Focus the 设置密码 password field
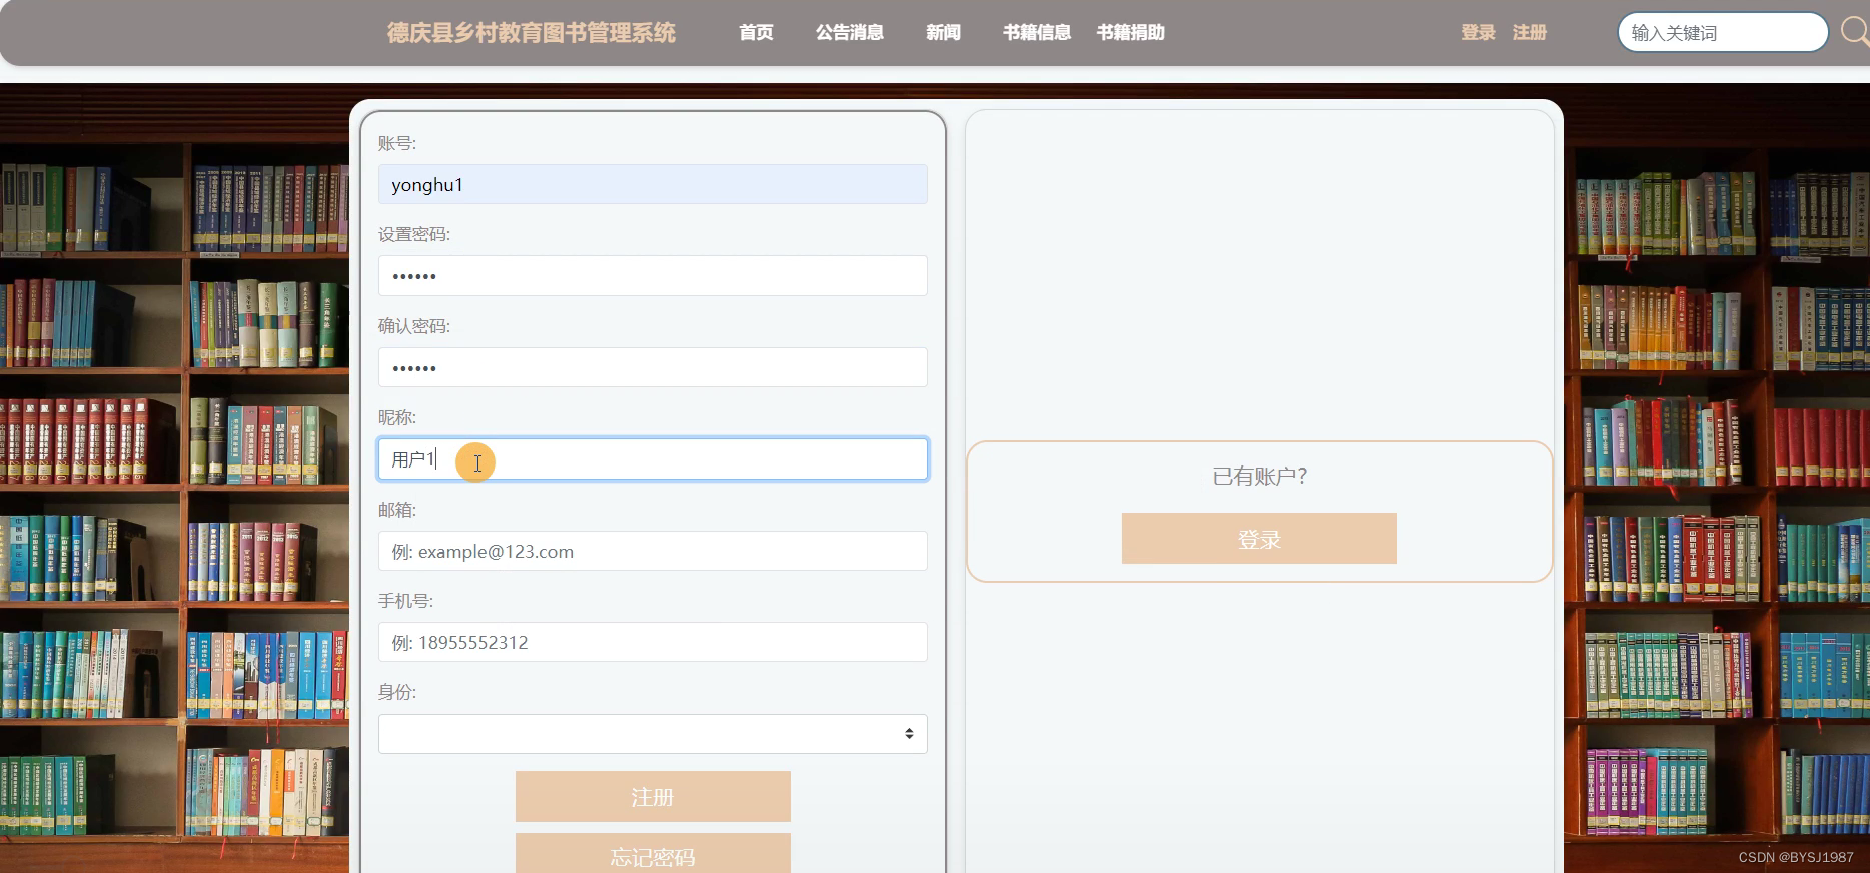This screenshot has width=1870, height=873. (x=653, y=275)
